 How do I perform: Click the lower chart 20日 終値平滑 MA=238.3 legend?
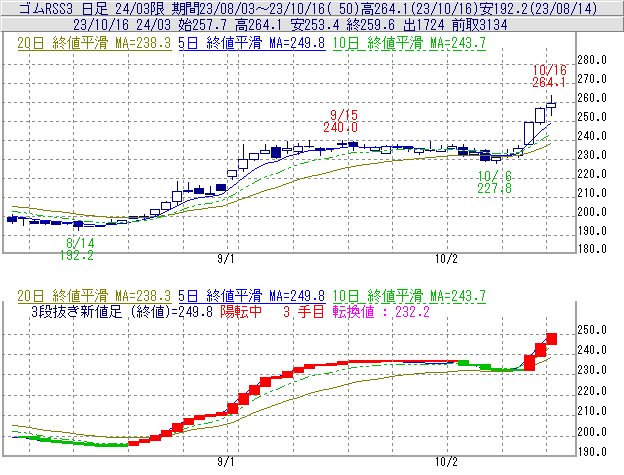click(94, 296)
